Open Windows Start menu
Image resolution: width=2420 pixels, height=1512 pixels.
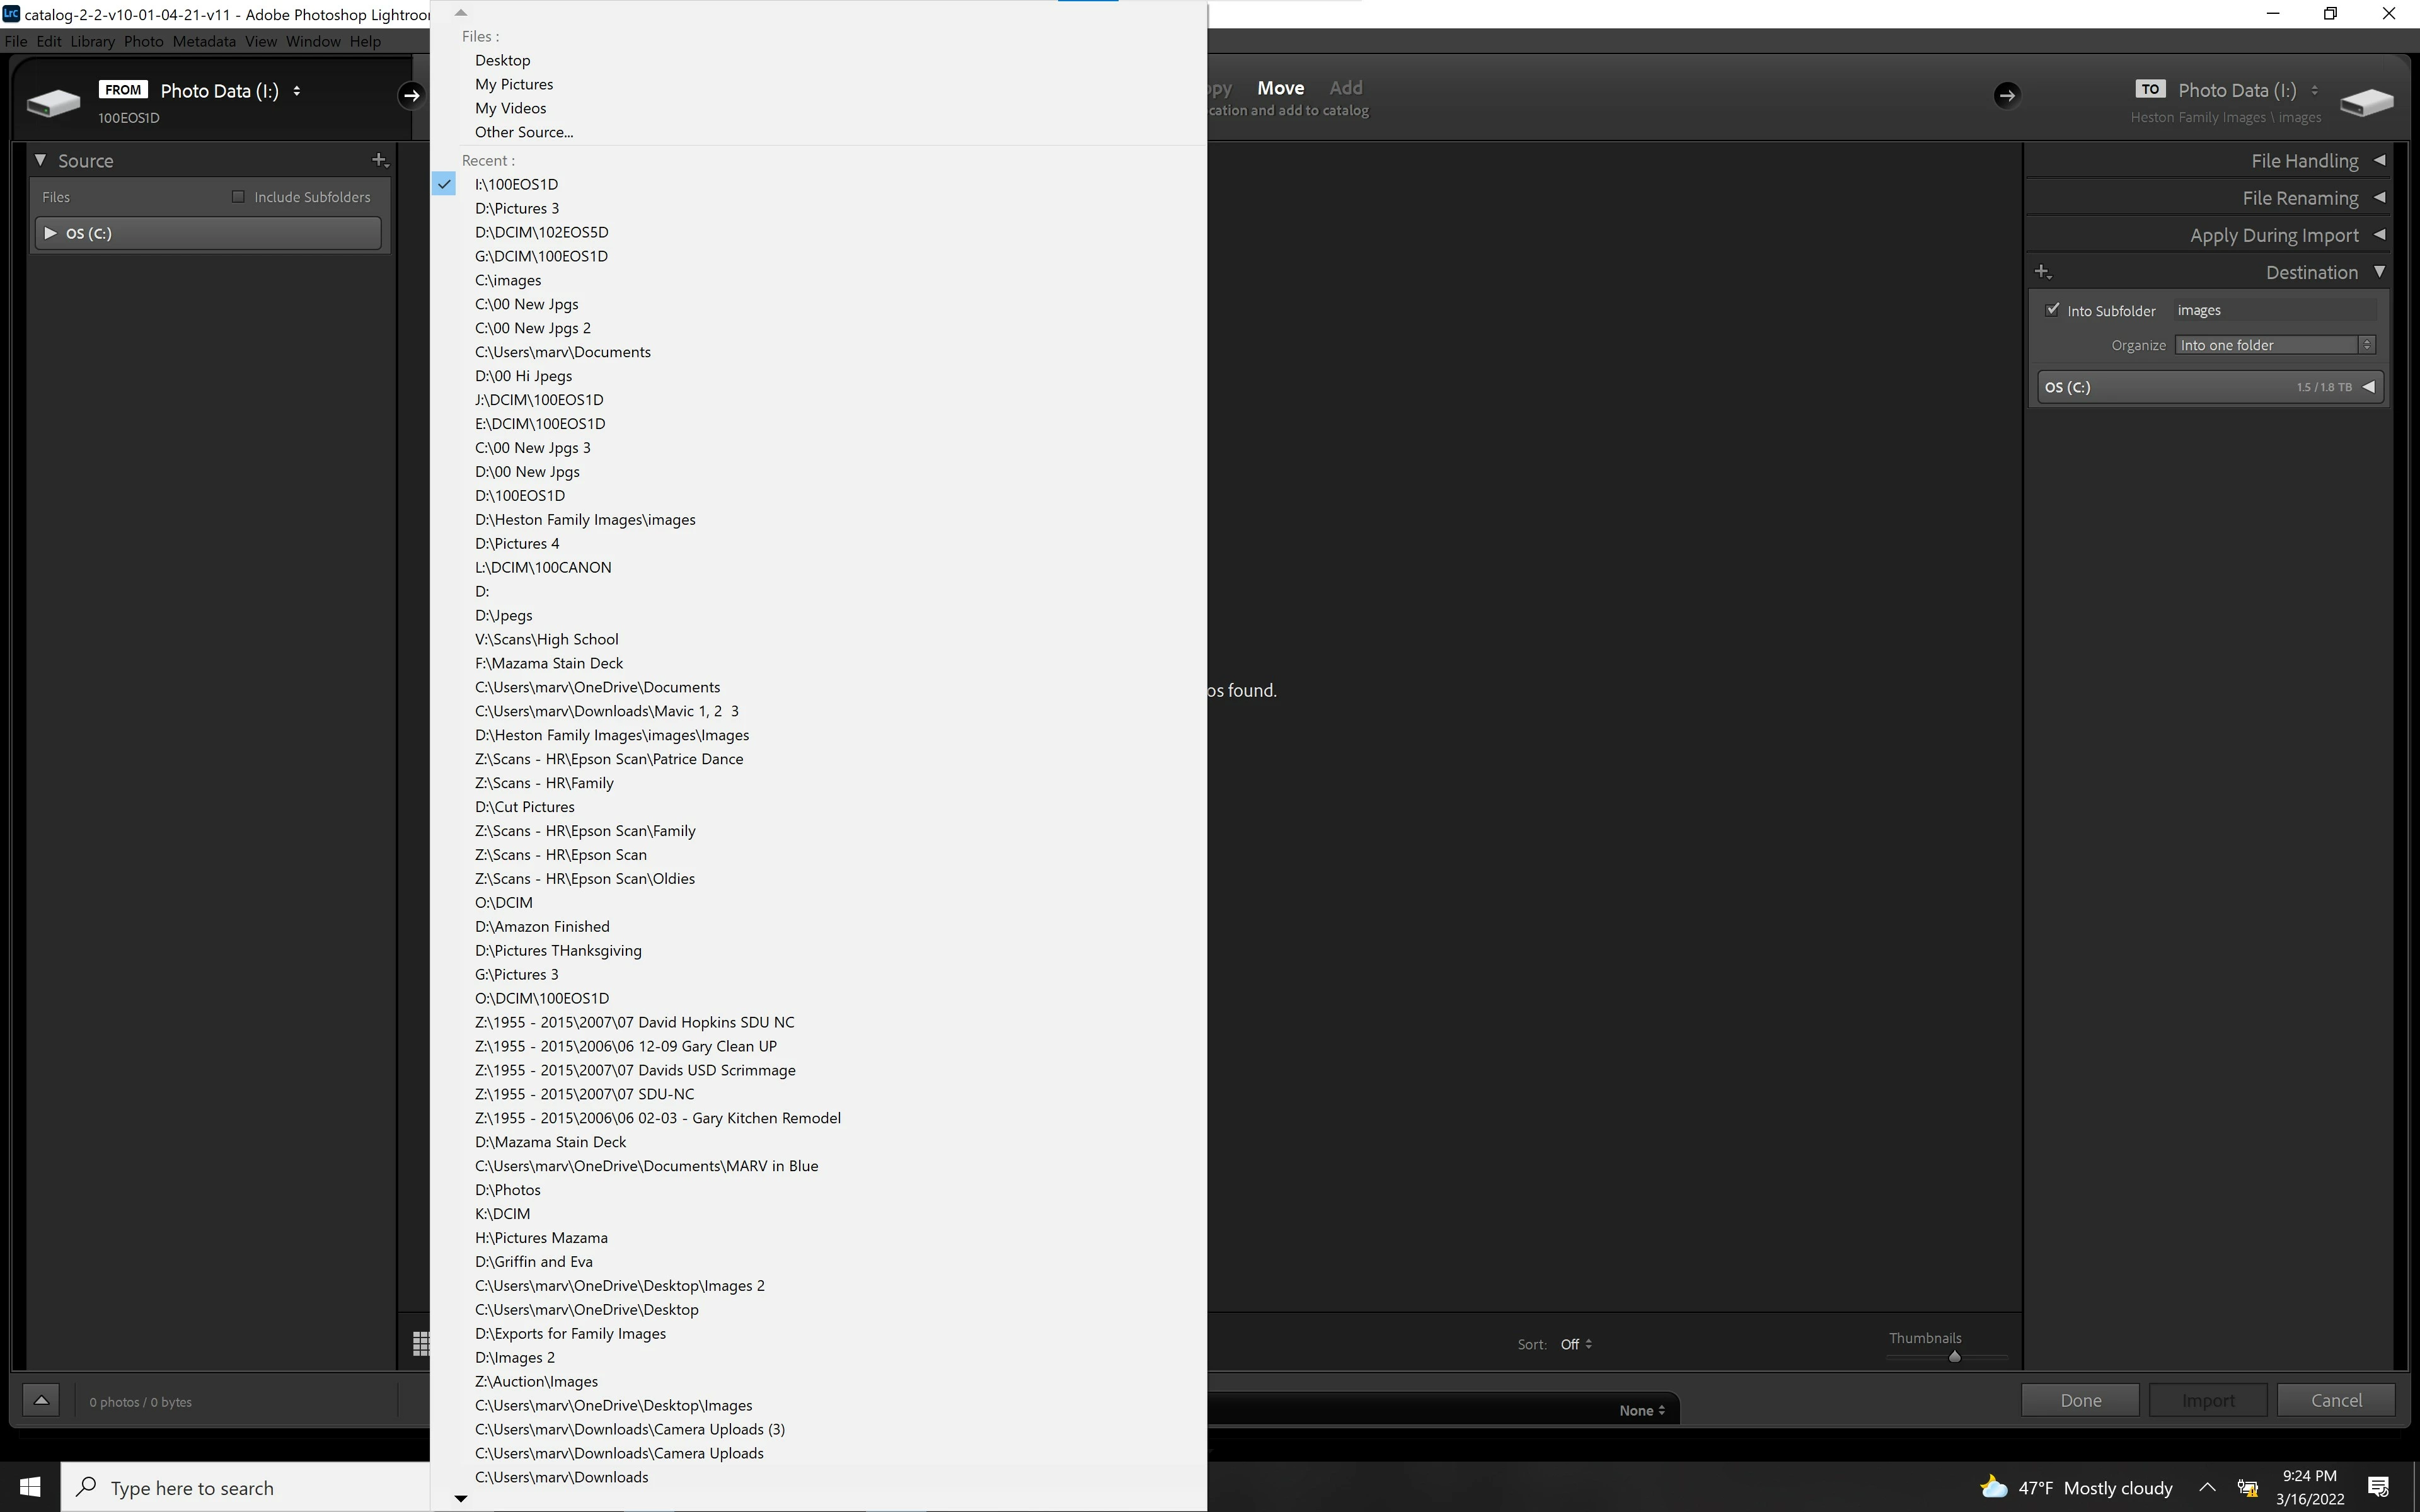click(x=30, y=1487)
